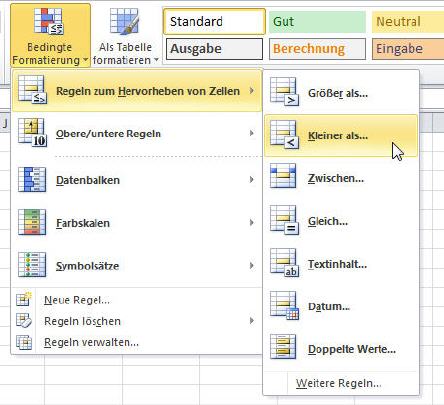Click the Datenbalken icon
Viewport: 444px width, 405px height.
(x=32, y=179)
